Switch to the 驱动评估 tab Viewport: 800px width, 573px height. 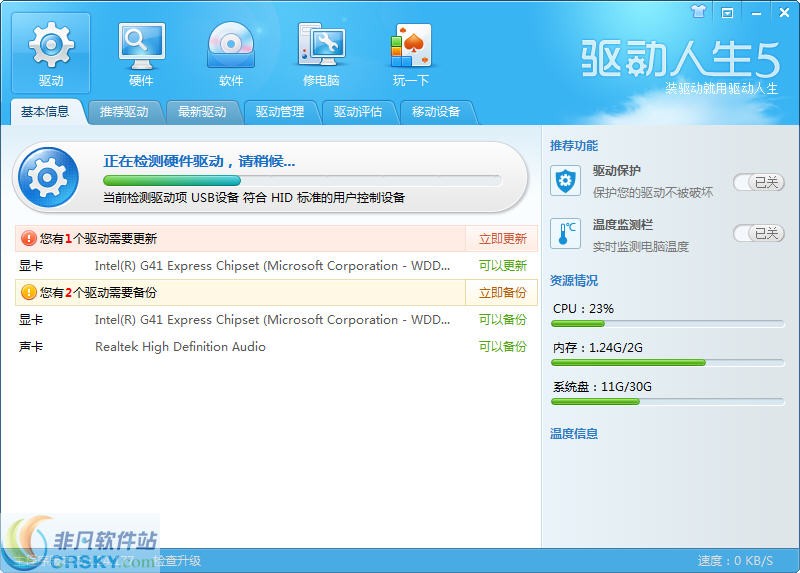pos(358,112)
